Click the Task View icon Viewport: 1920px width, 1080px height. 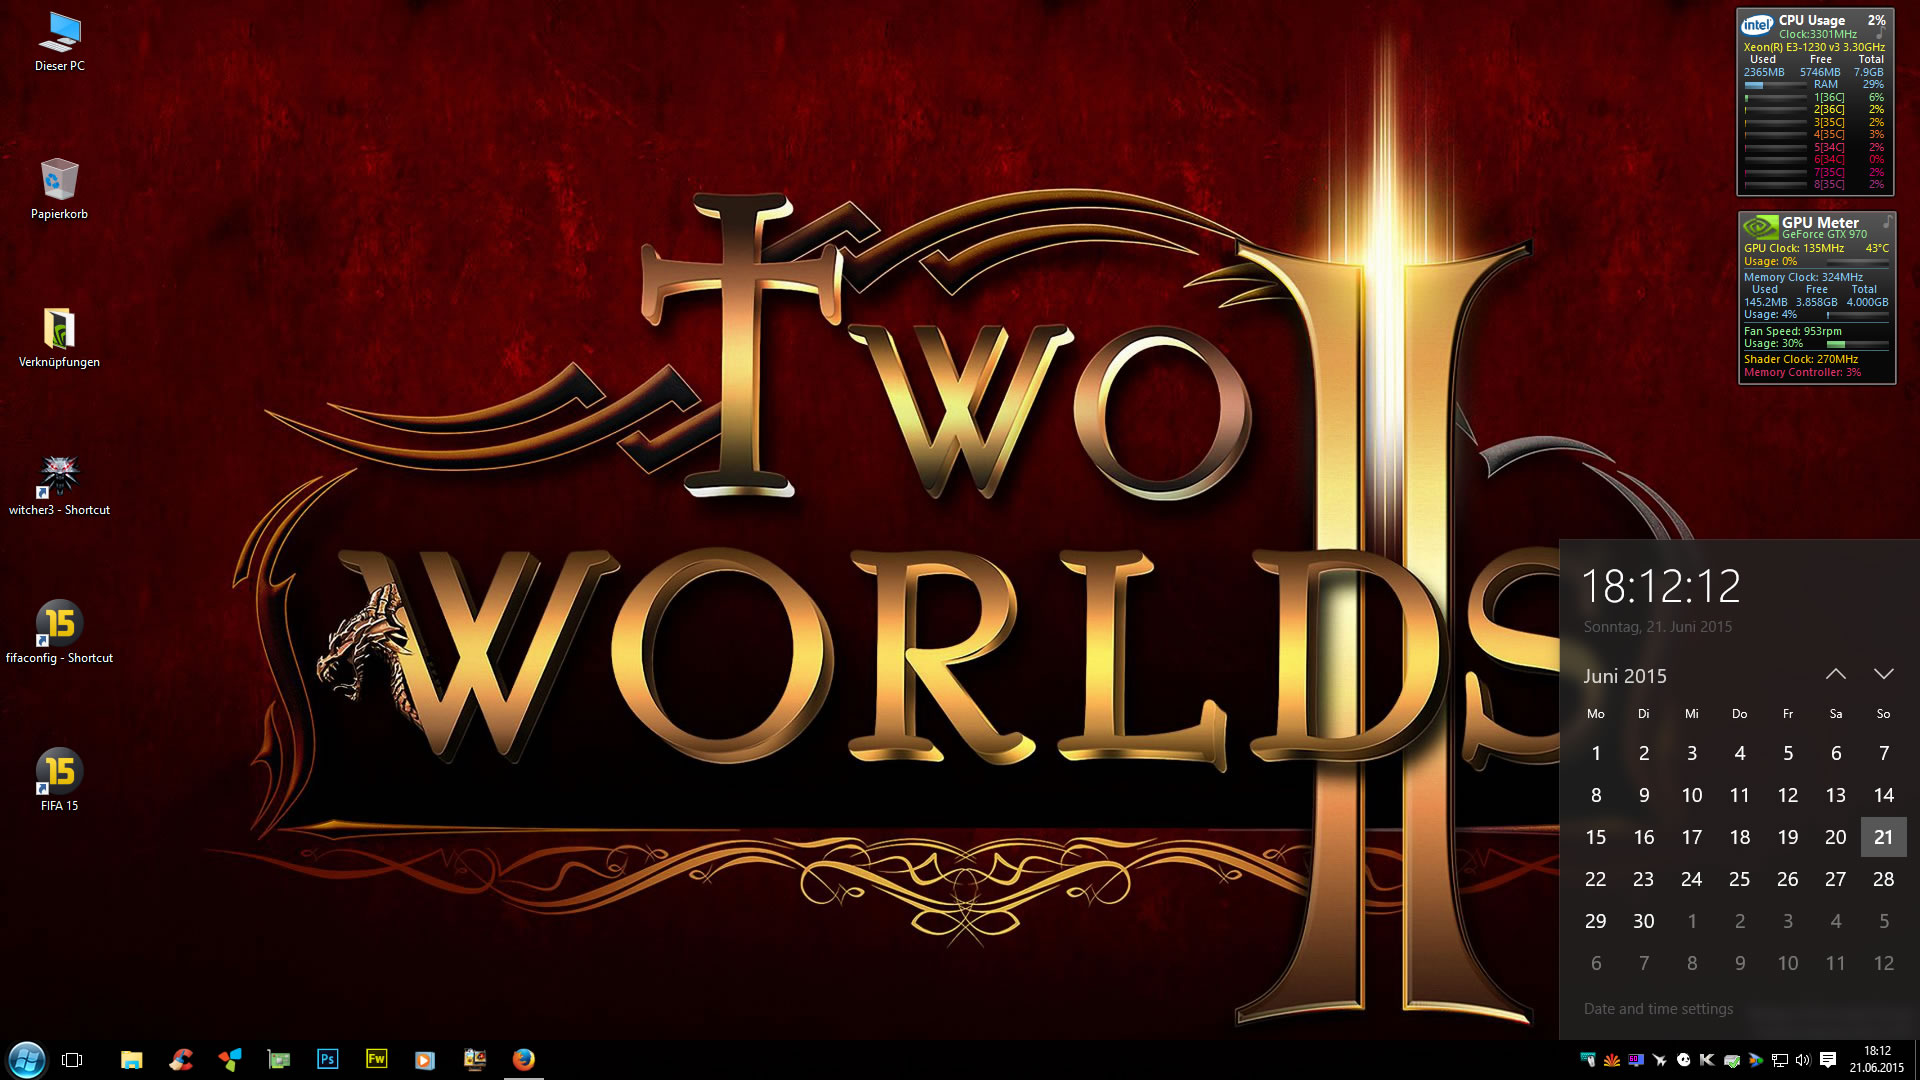tap(72, 1059)
